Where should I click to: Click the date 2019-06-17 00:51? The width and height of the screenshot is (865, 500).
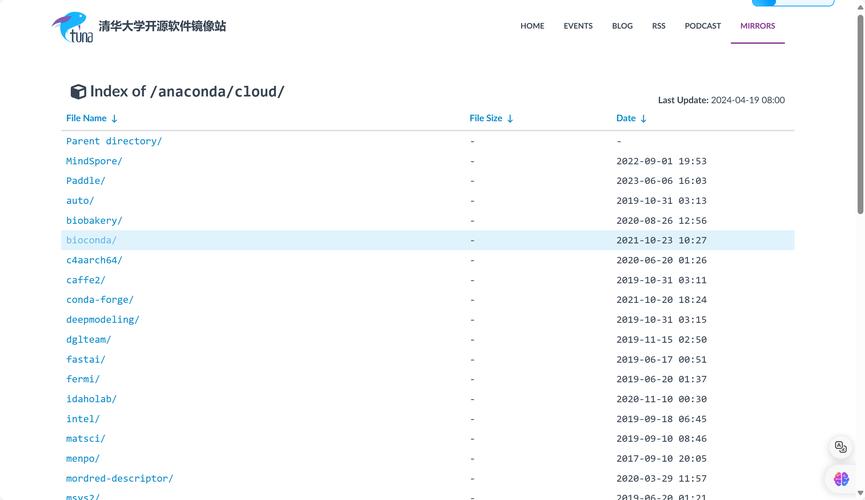pyautogui.click(x=661, y=360)
